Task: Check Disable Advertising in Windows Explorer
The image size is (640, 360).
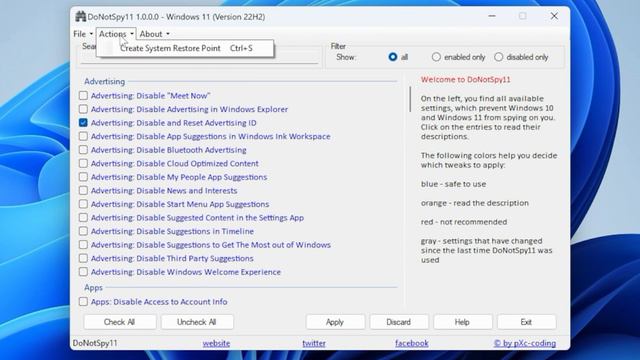Action: click(x=83, y=109)
